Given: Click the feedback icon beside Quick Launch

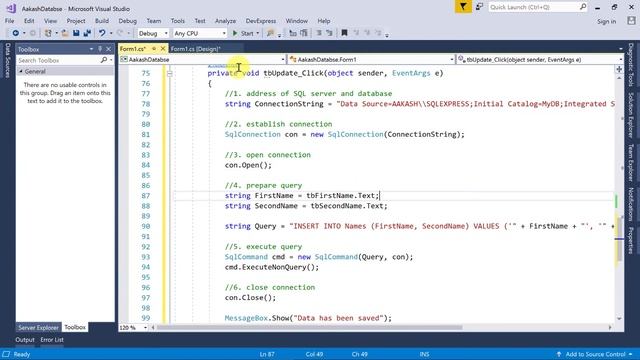Looking at the screenshot, I should coord(480,7).
